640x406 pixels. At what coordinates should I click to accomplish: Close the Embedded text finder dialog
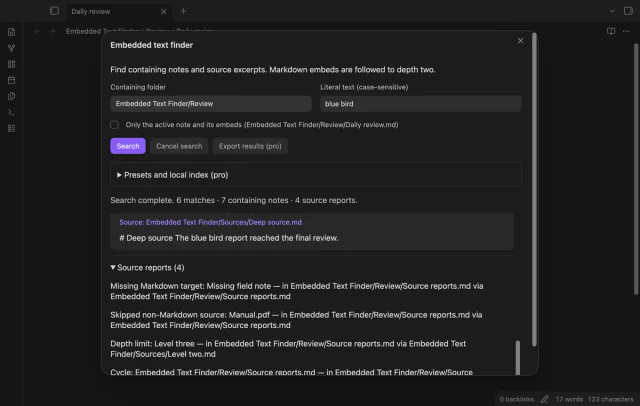(520, 40)
